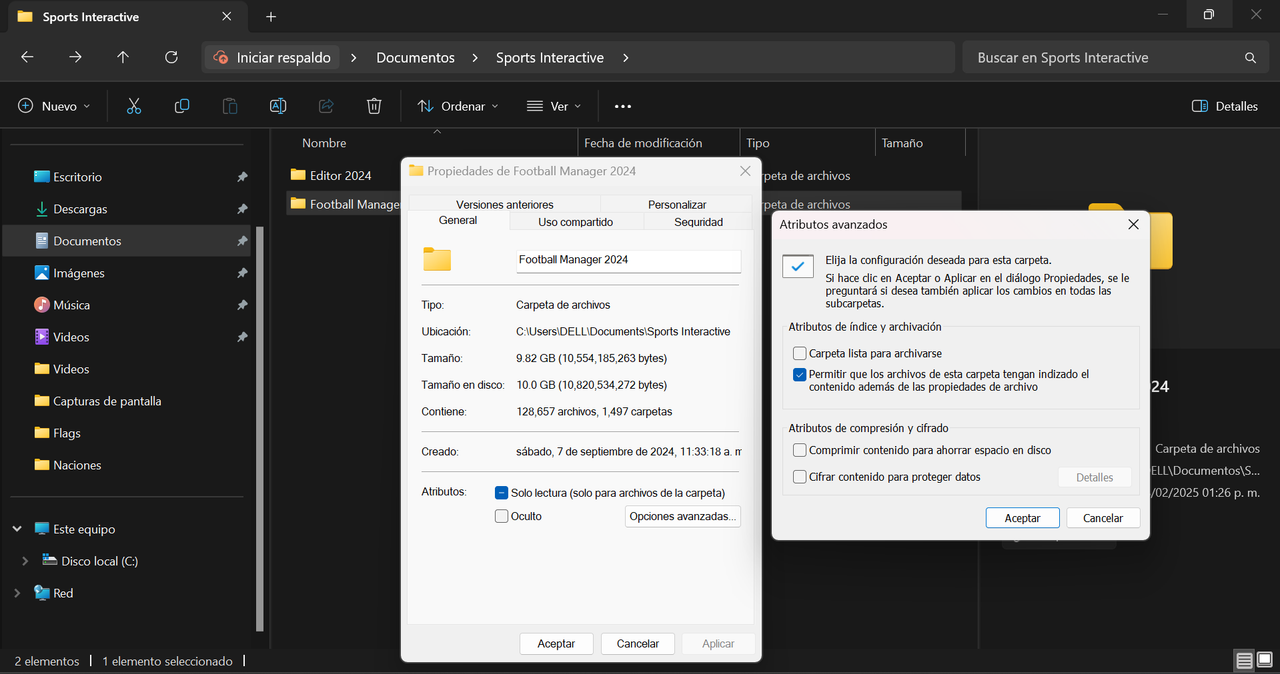This screenshot has width=1280, height=674.
Task: Click chevron after Sports Interactive breadcrumb
Action: (x=625, y=58)
